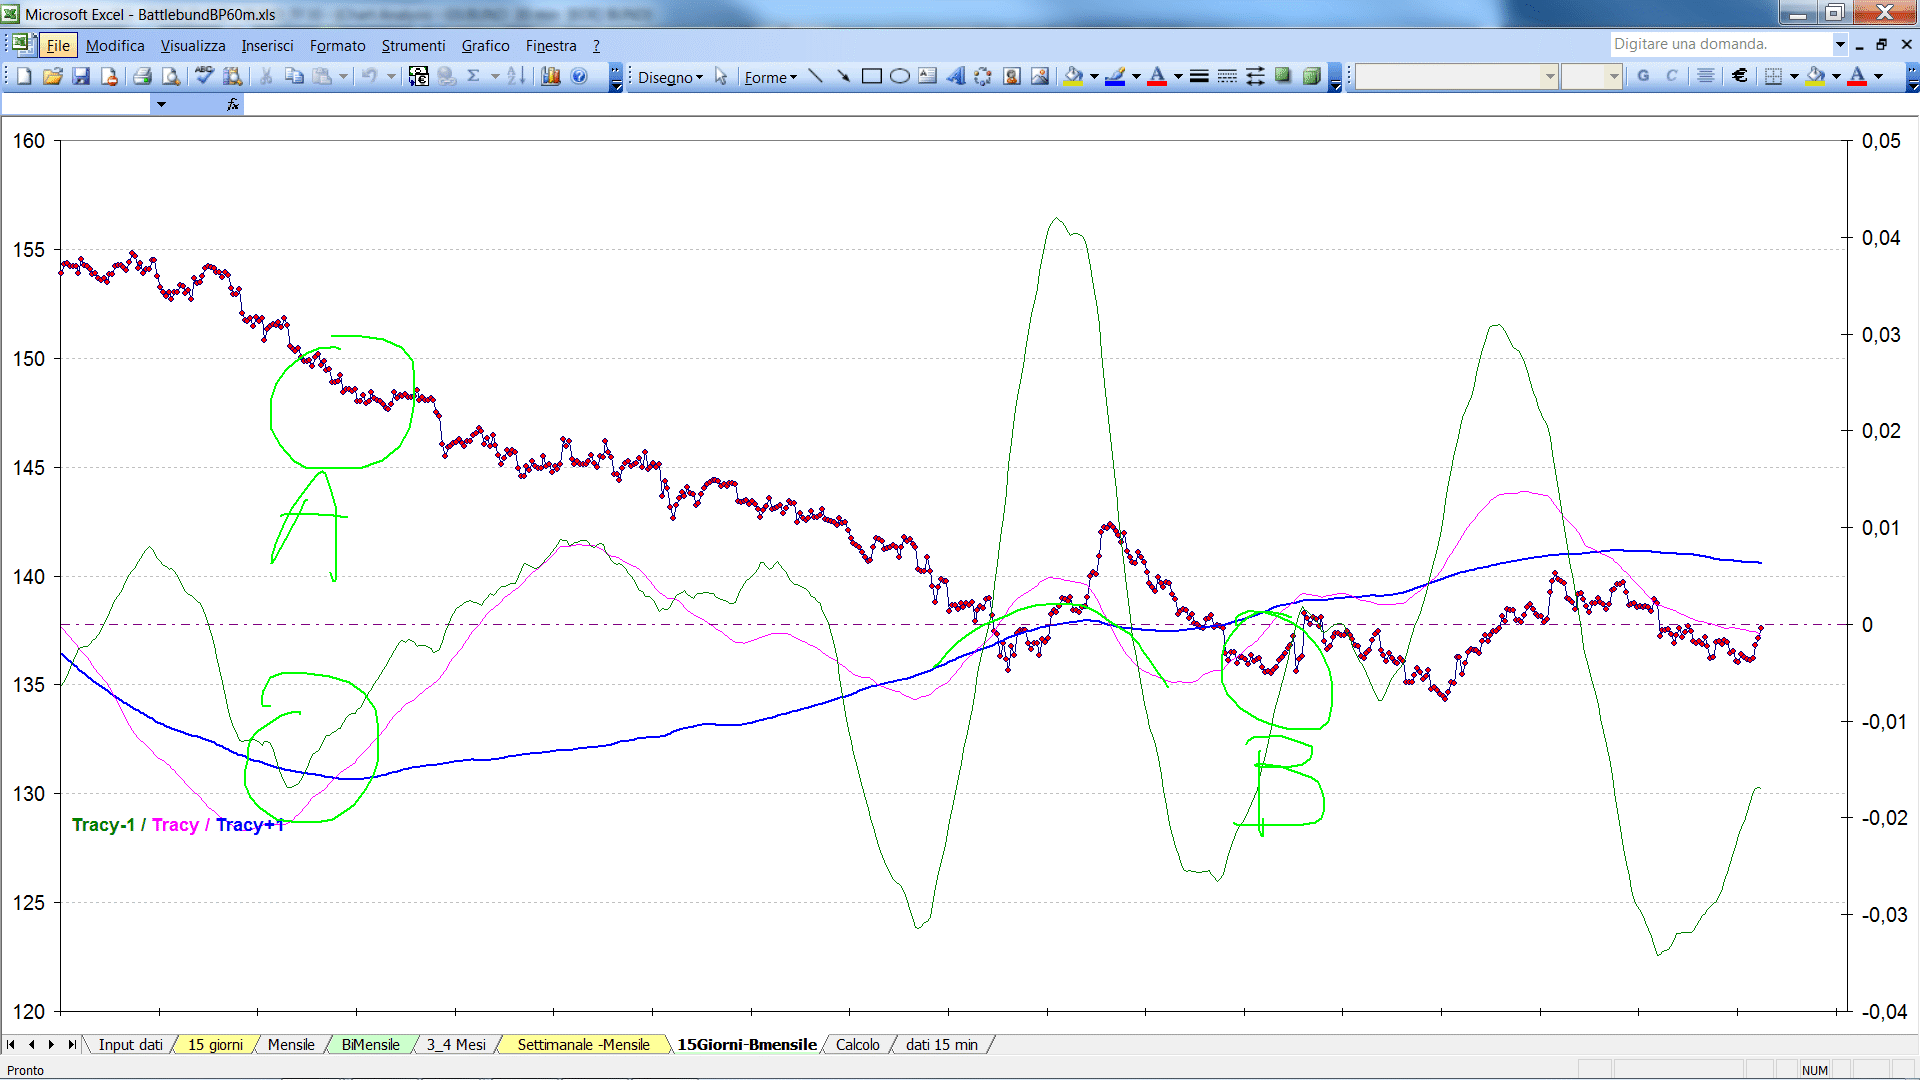Insert WordArt object

pyautogui.click(x=956, y=76)
